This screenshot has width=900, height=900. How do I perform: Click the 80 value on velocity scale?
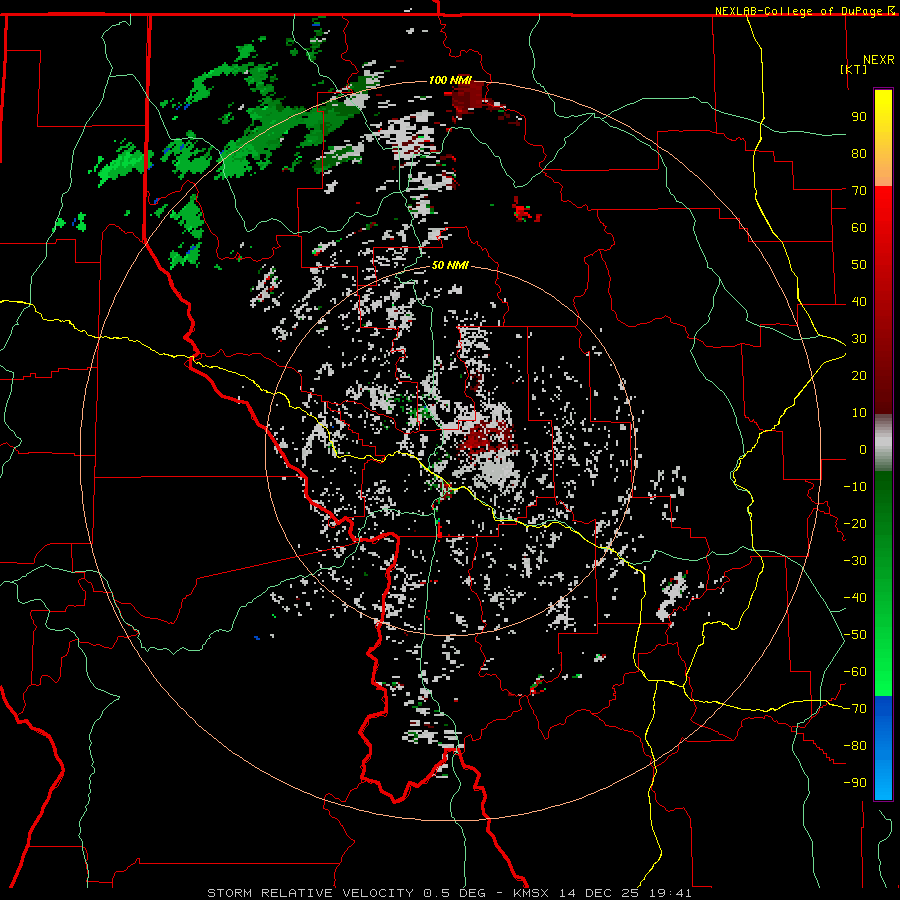(x=859, y=154)
